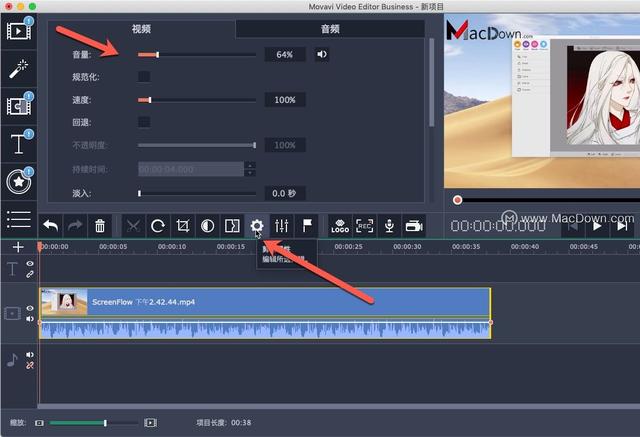Toggle link icon on titles track
The width and height of the screenshot is (640, 437).
[30, 274]
